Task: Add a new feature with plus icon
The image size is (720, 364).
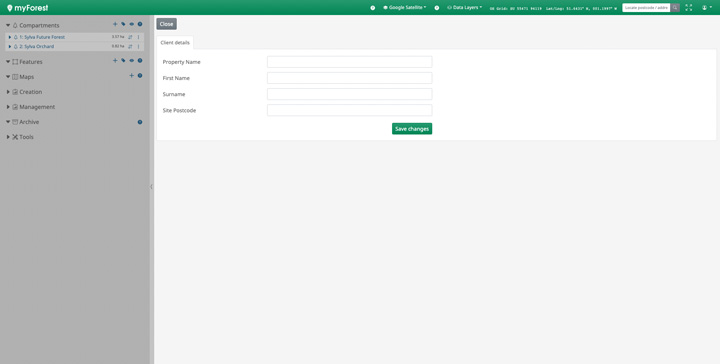Action: 115,61
